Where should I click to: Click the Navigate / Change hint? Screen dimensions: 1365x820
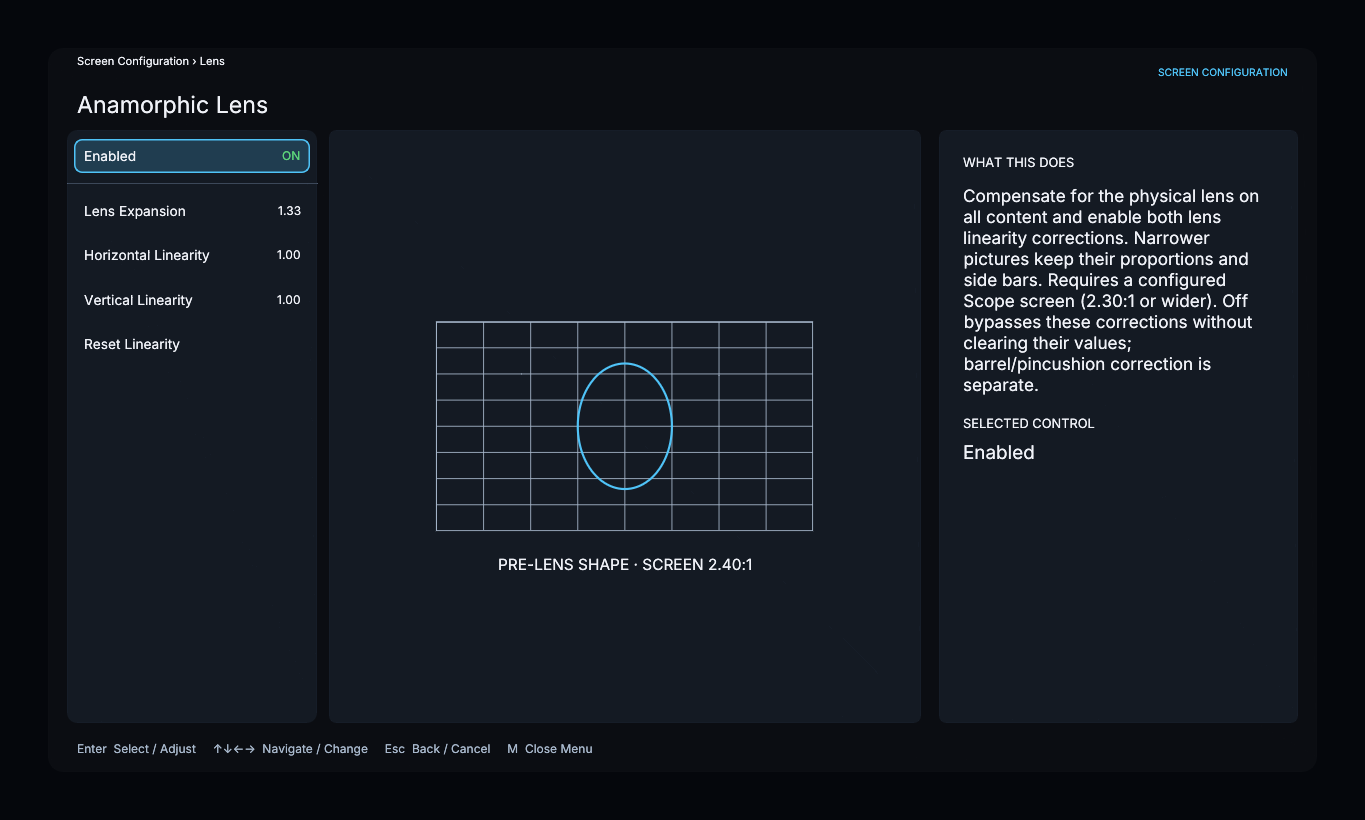[x=290, y=749]
